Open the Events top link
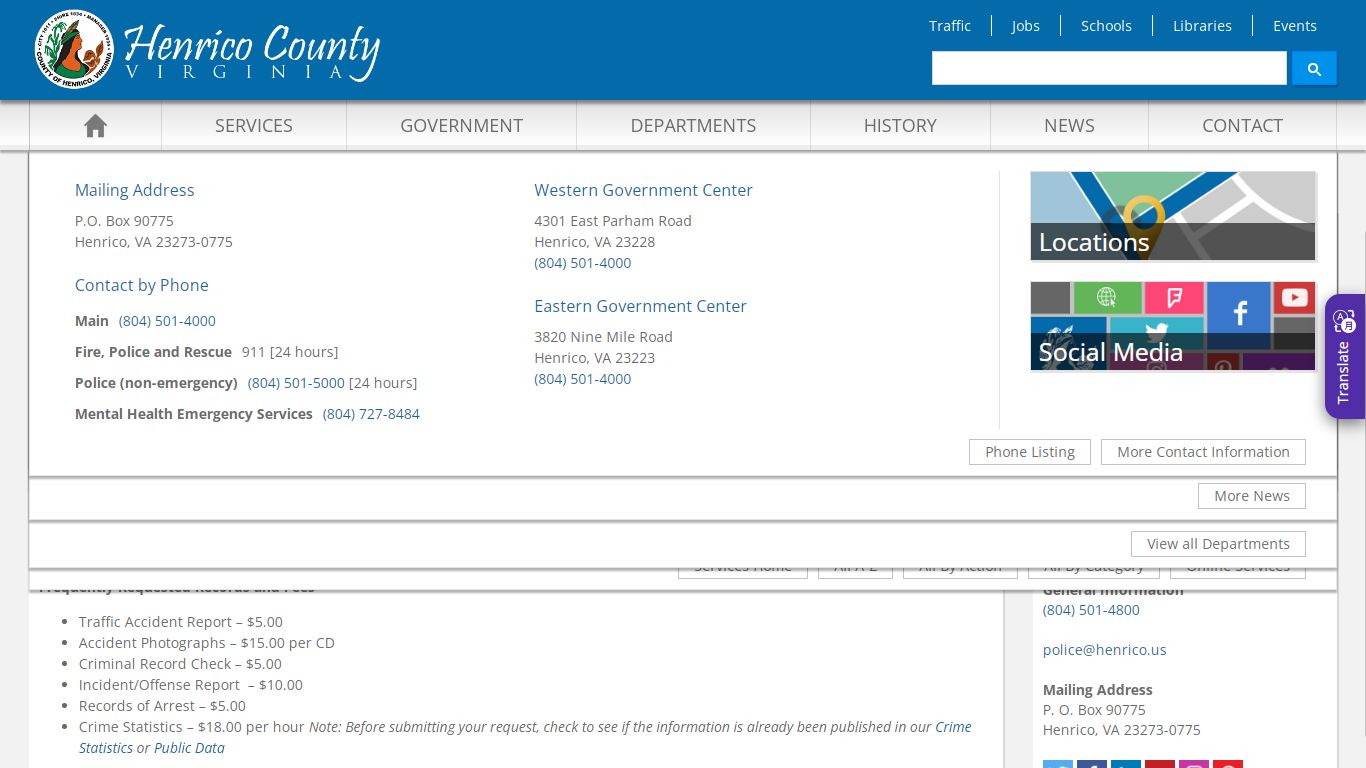Image resolution: width=1366 pixels, height=768 pixels. [x=1295, y=26]
